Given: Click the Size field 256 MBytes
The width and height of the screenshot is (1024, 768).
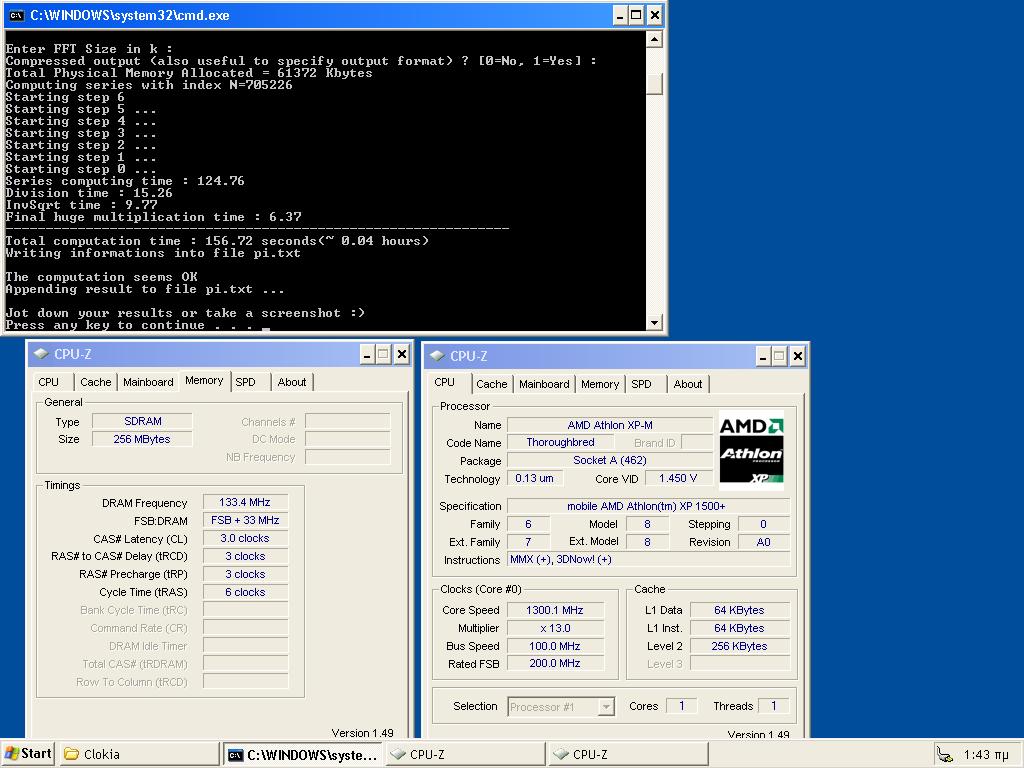Looking at the screenshot, I should 142,439.
